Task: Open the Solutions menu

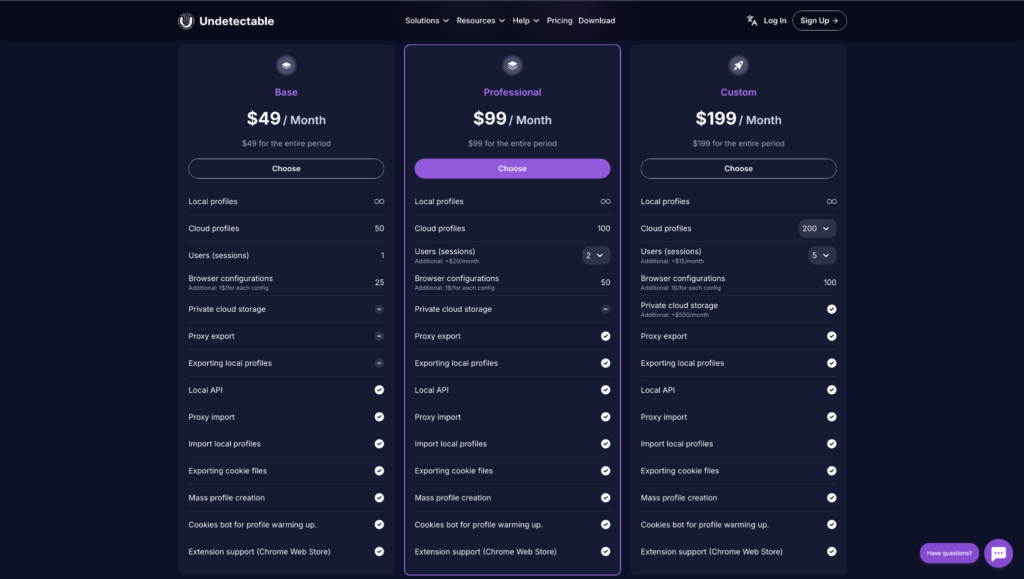Action: point(427,21)
